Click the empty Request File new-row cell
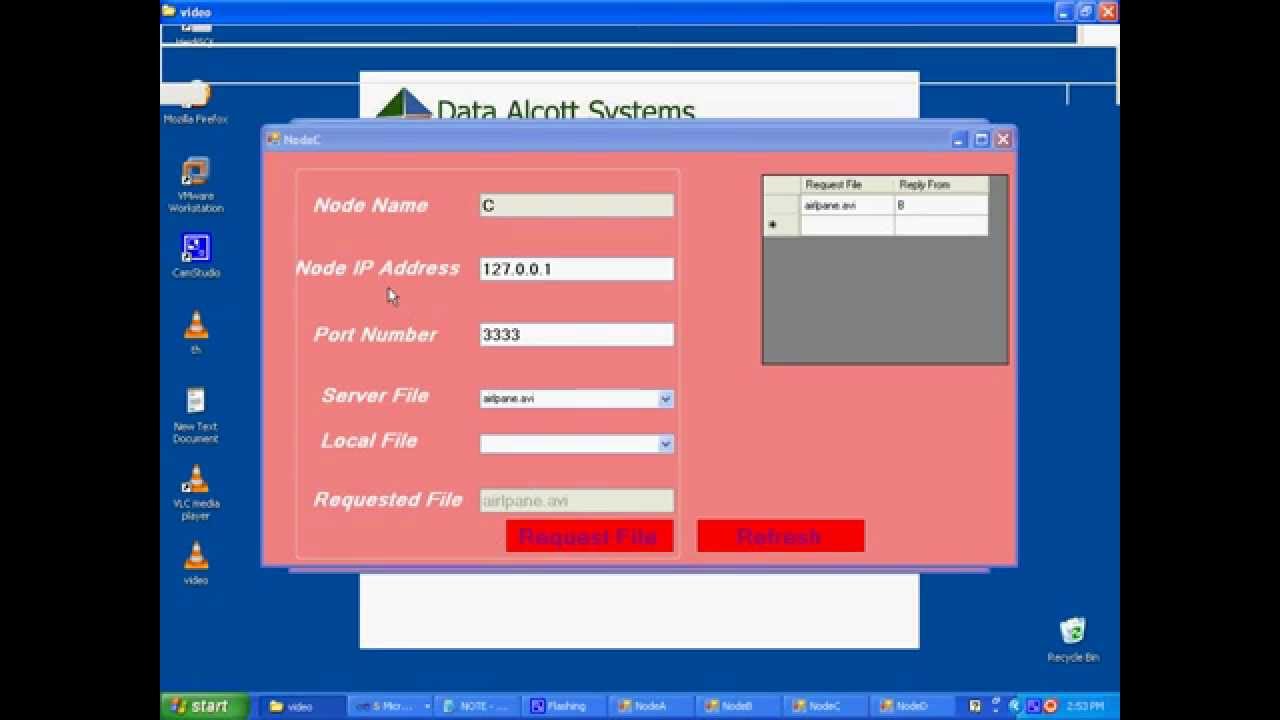The height and width of the screenshot is (720, 1280). 848,225
